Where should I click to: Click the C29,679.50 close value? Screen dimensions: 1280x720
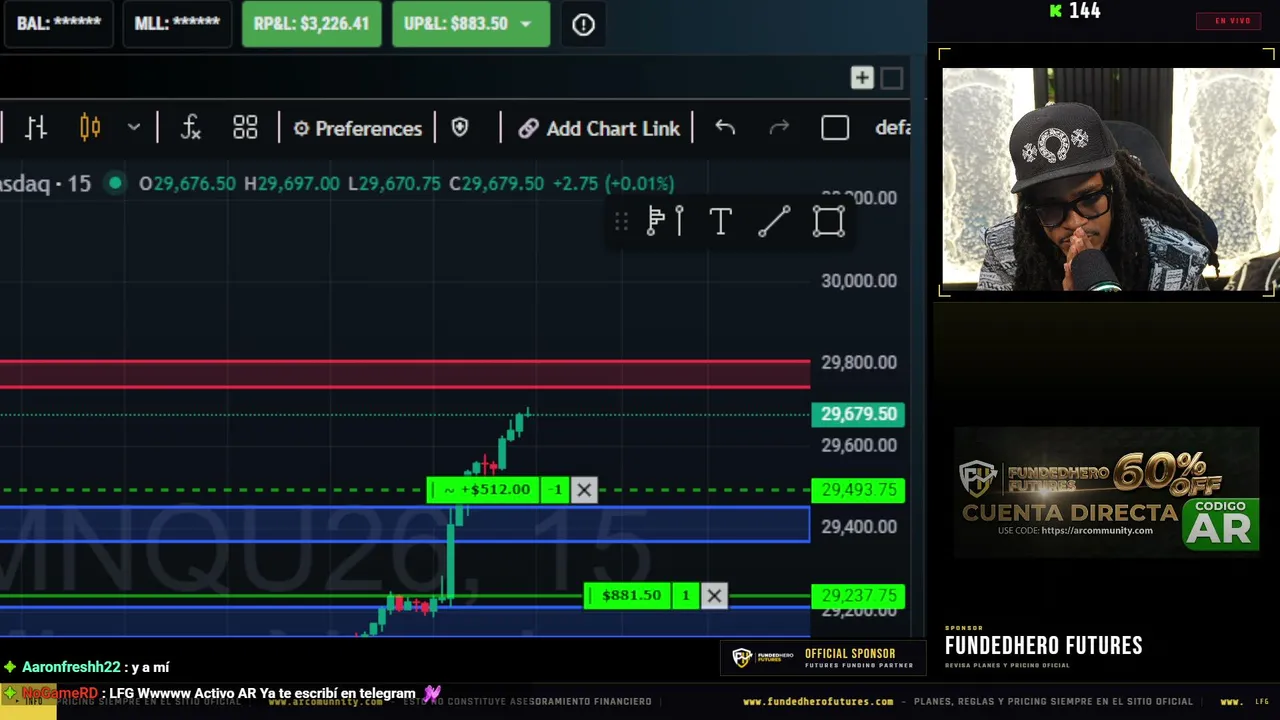tap(496, 184)
